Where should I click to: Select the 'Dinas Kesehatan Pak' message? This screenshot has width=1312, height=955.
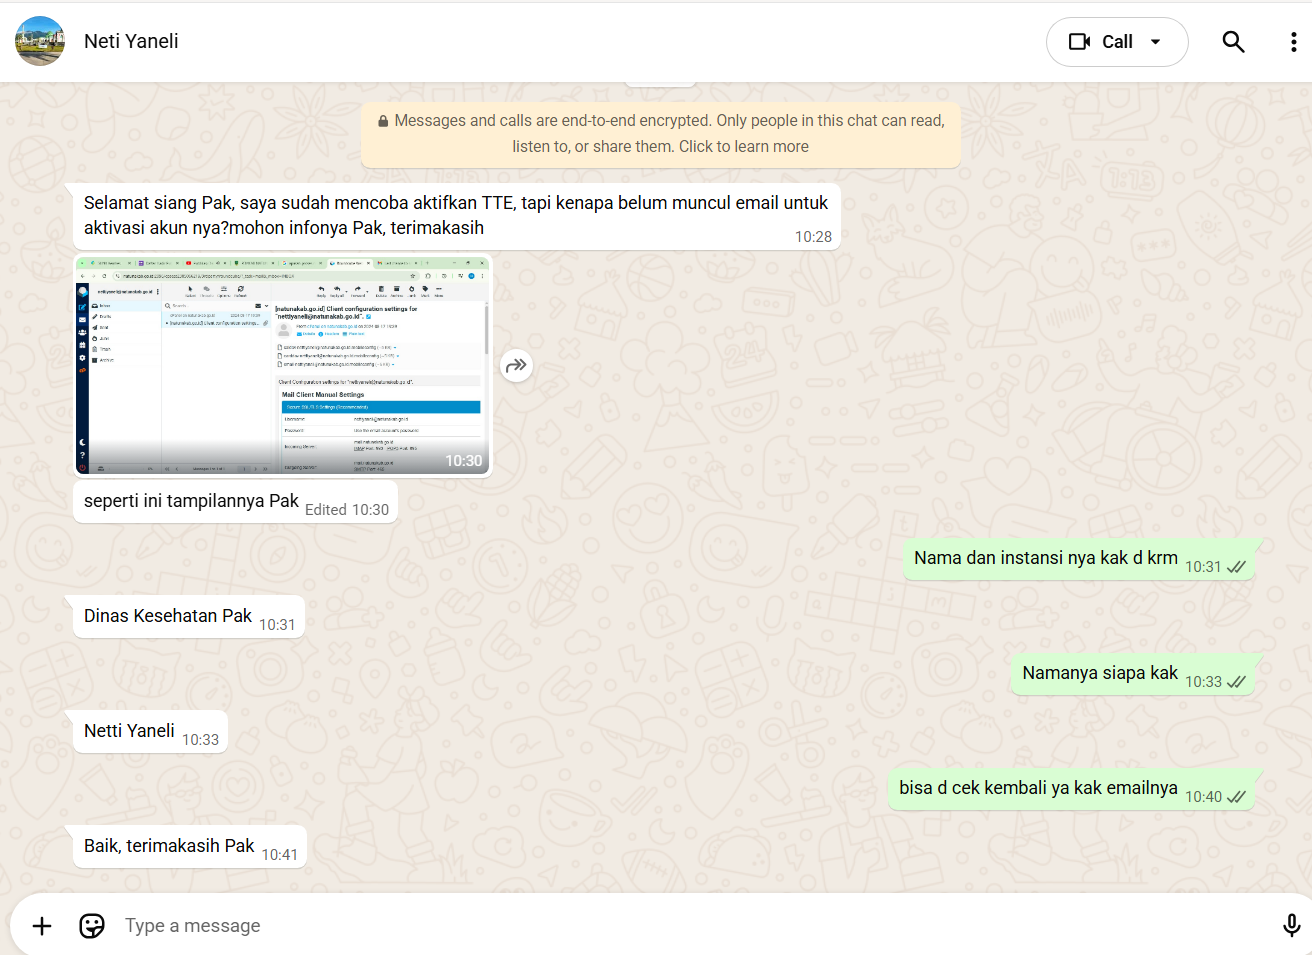pos(168,616)
